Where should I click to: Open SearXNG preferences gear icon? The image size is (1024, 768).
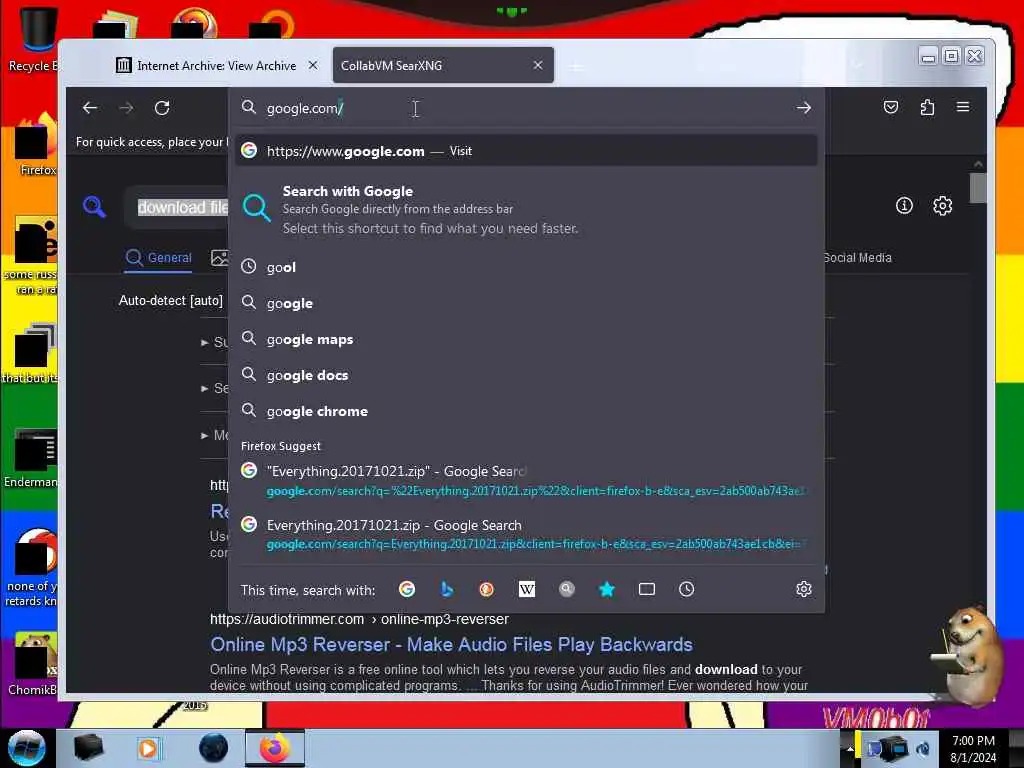click(x=942, y=206)
